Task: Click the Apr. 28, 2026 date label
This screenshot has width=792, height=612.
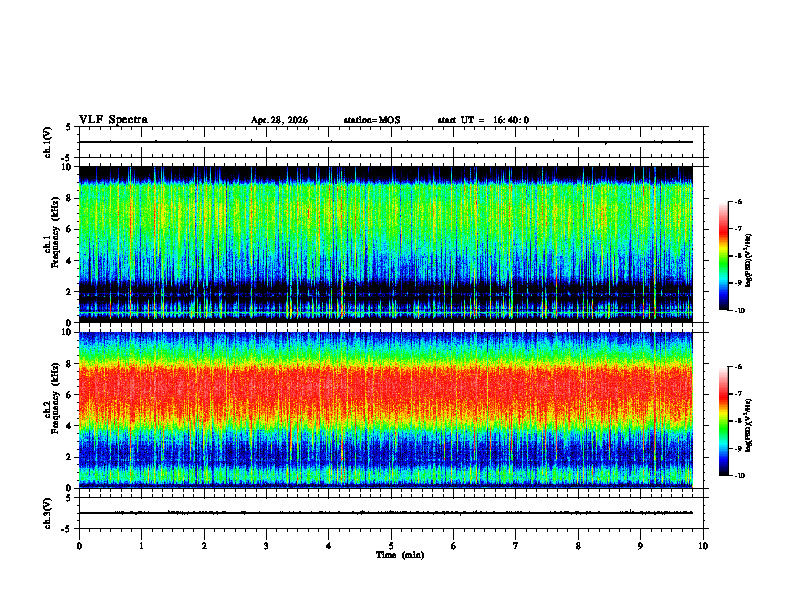Action: click(x=279, y=120)
